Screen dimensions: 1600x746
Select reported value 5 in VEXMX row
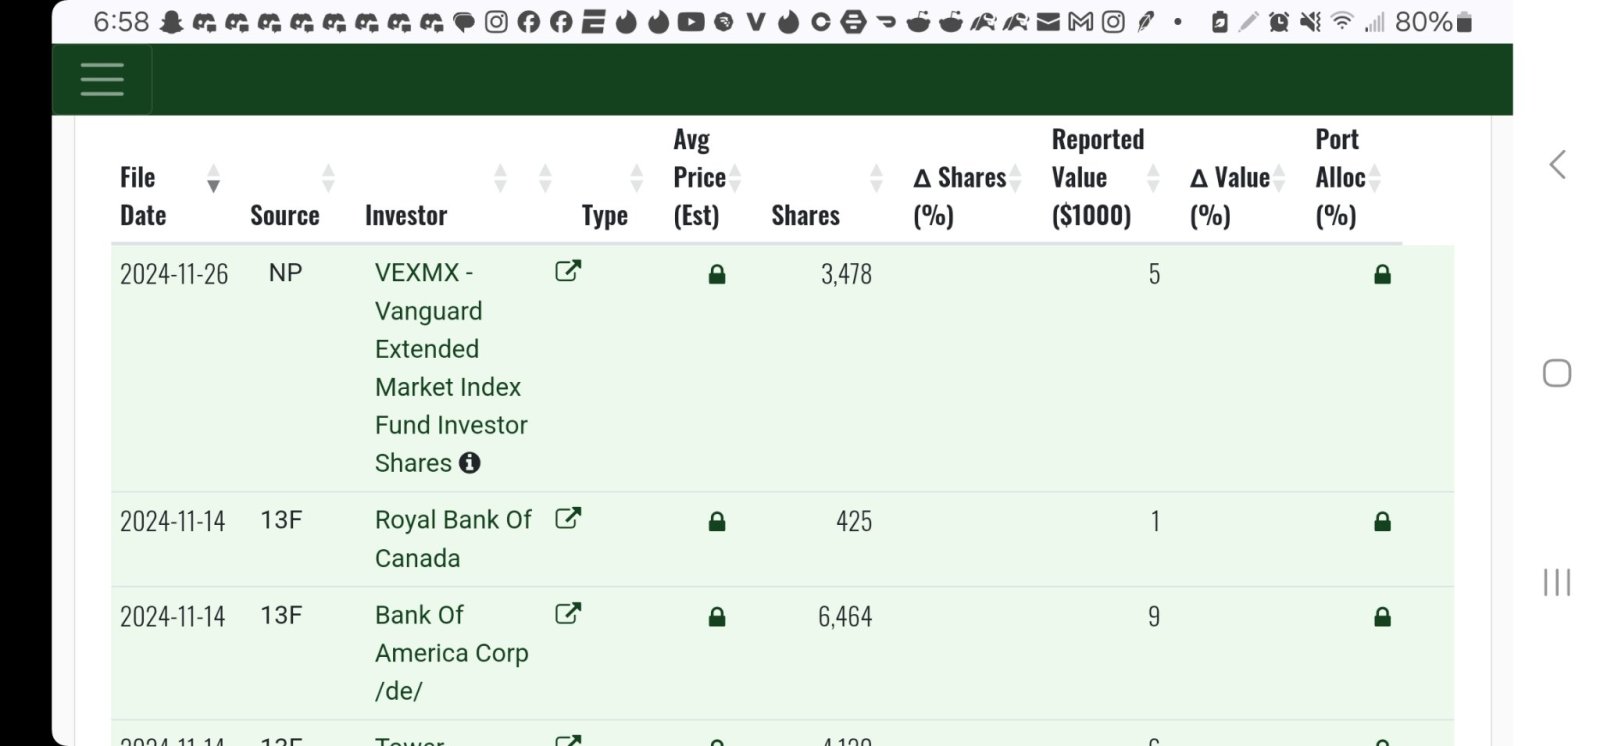(x=1154, y=274)
